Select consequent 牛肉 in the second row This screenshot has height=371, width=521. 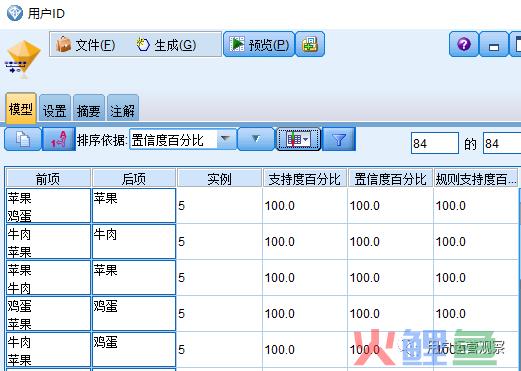(x=134, y=242)
